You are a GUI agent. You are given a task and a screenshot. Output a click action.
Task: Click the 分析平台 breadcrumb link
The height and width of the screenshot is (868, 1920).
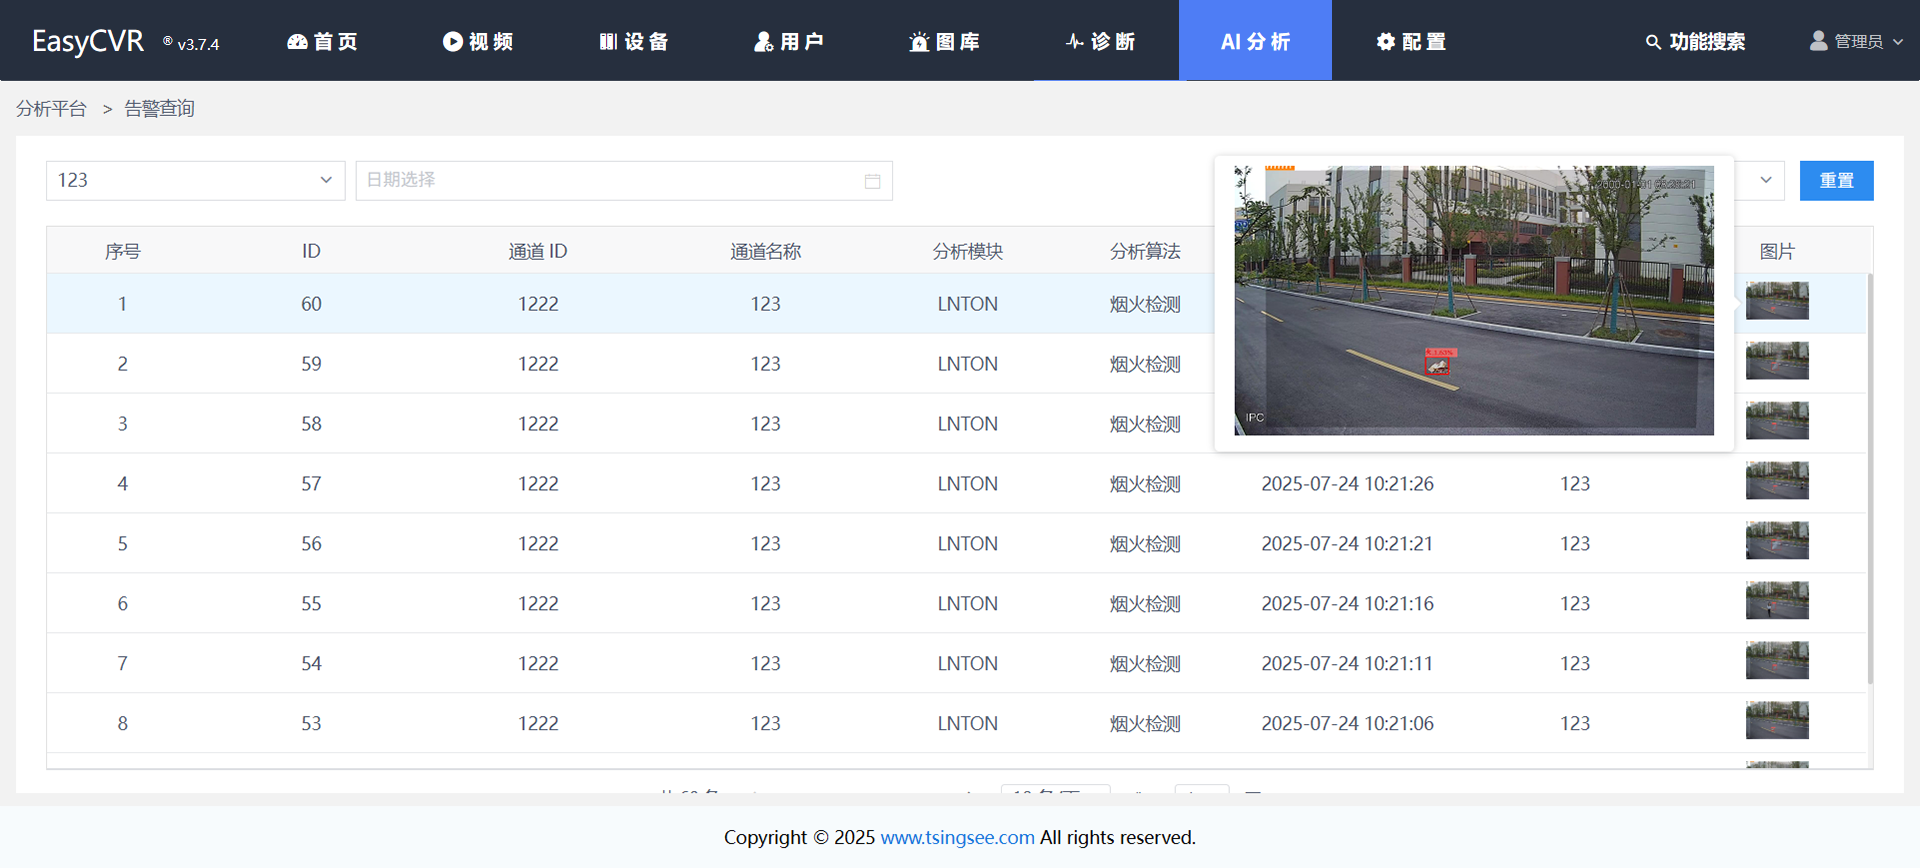tap(51, 108)
